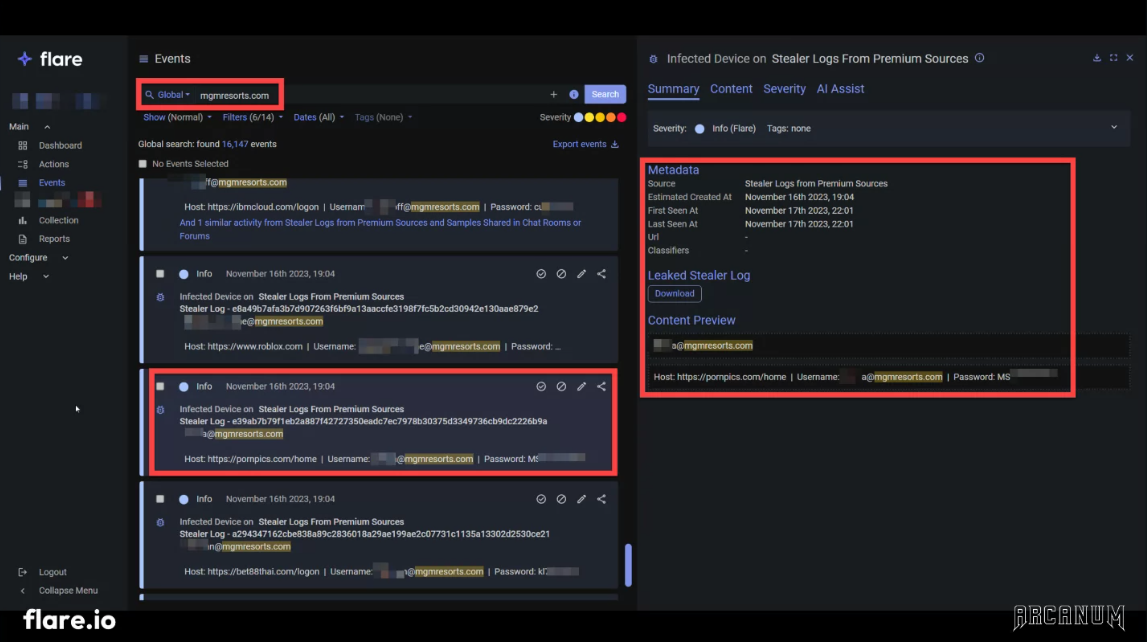Viewport: 1147px width, 642px height.
Task: Download the Leaked Stealer Log
Action: (x=674, y=294)
